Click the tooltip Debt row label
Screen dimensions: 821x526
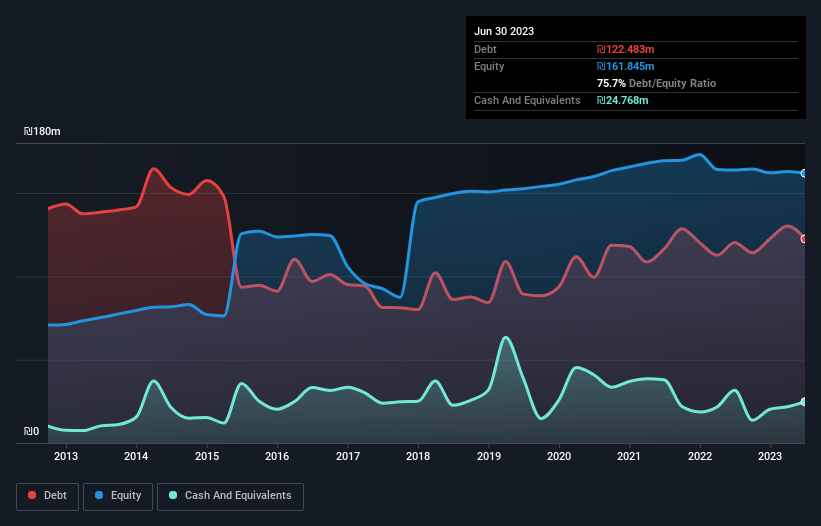click(485, 49)
